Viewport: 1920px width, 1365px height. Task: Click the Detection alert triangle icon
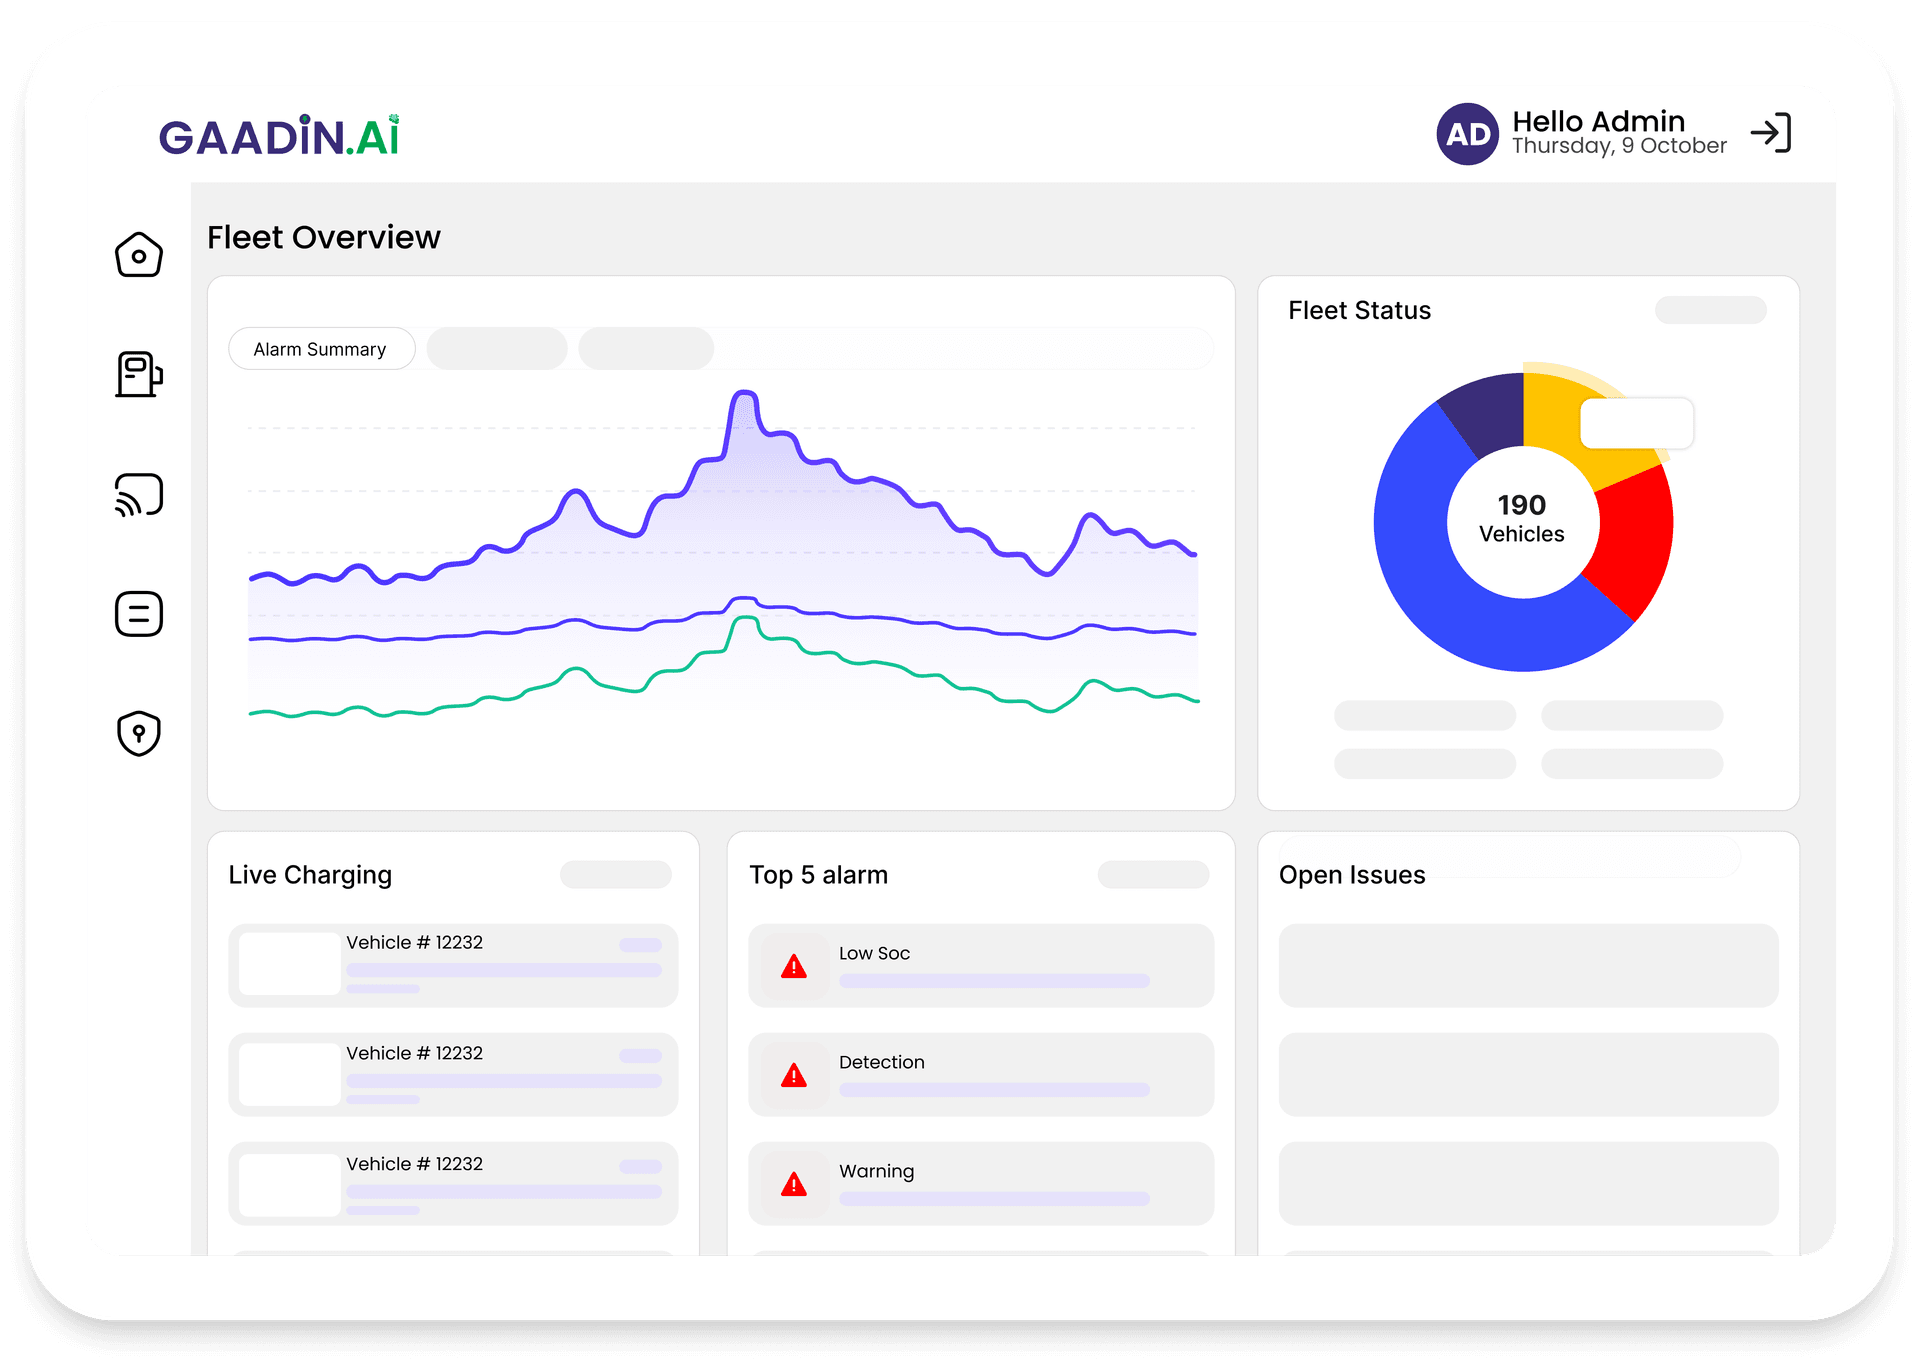793,1076
